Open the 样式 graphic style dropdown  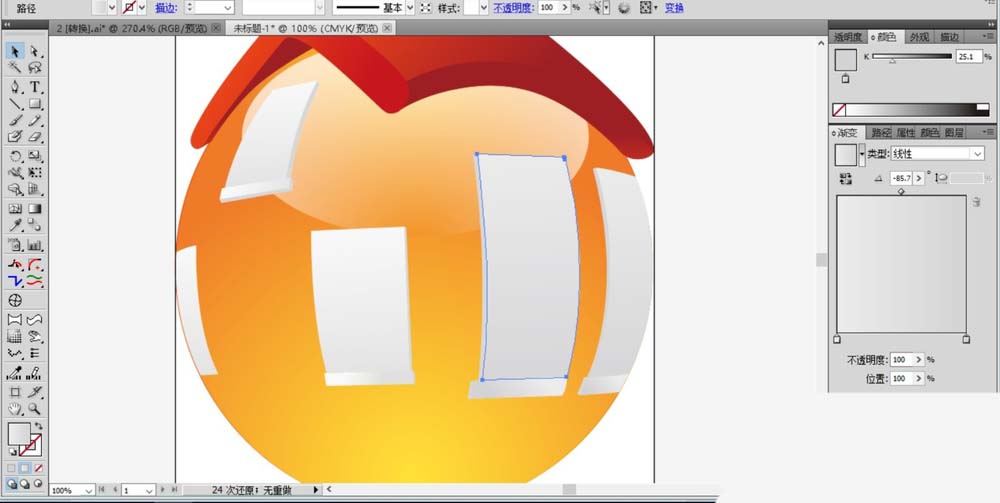(484, 8)
